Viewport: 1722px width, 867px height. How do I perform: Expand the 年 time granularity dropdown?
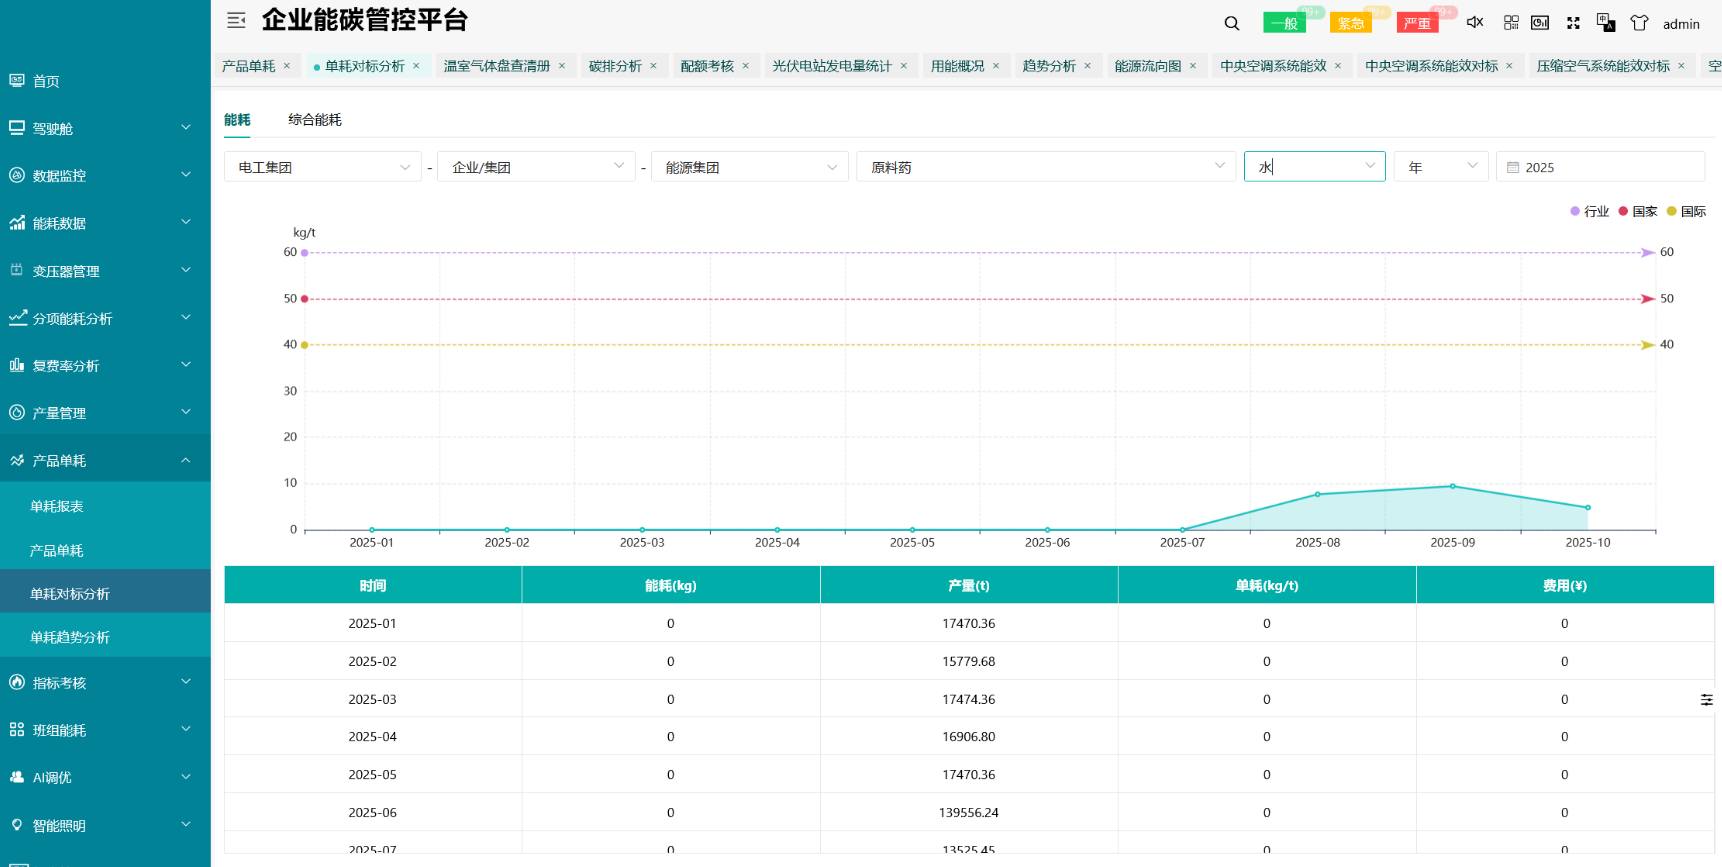(x=1440, y=167)
